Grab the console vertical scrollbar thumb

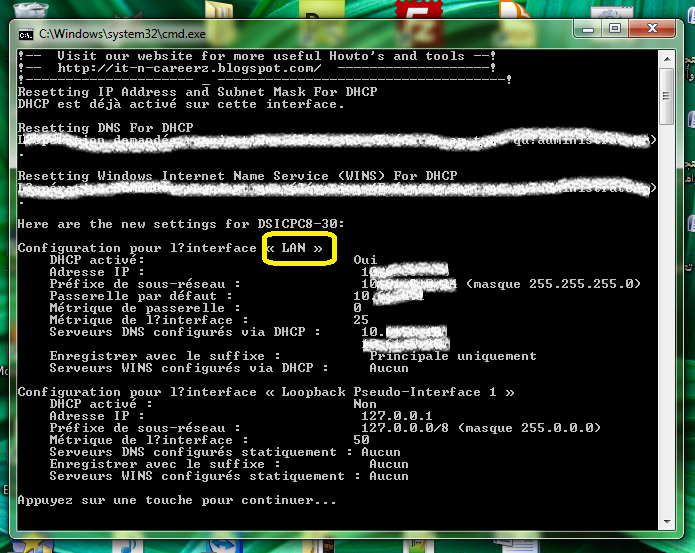pyautogui.click(x=666, y=96)
